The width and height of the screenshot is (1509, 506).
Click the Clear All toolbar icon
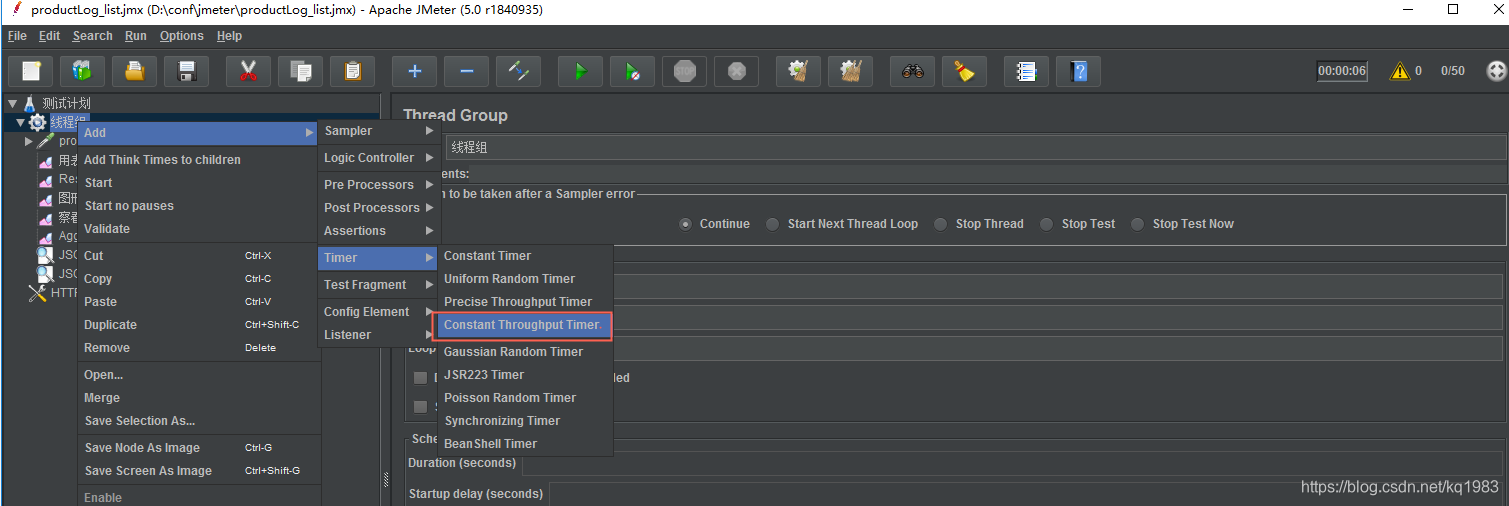[851, 71]
